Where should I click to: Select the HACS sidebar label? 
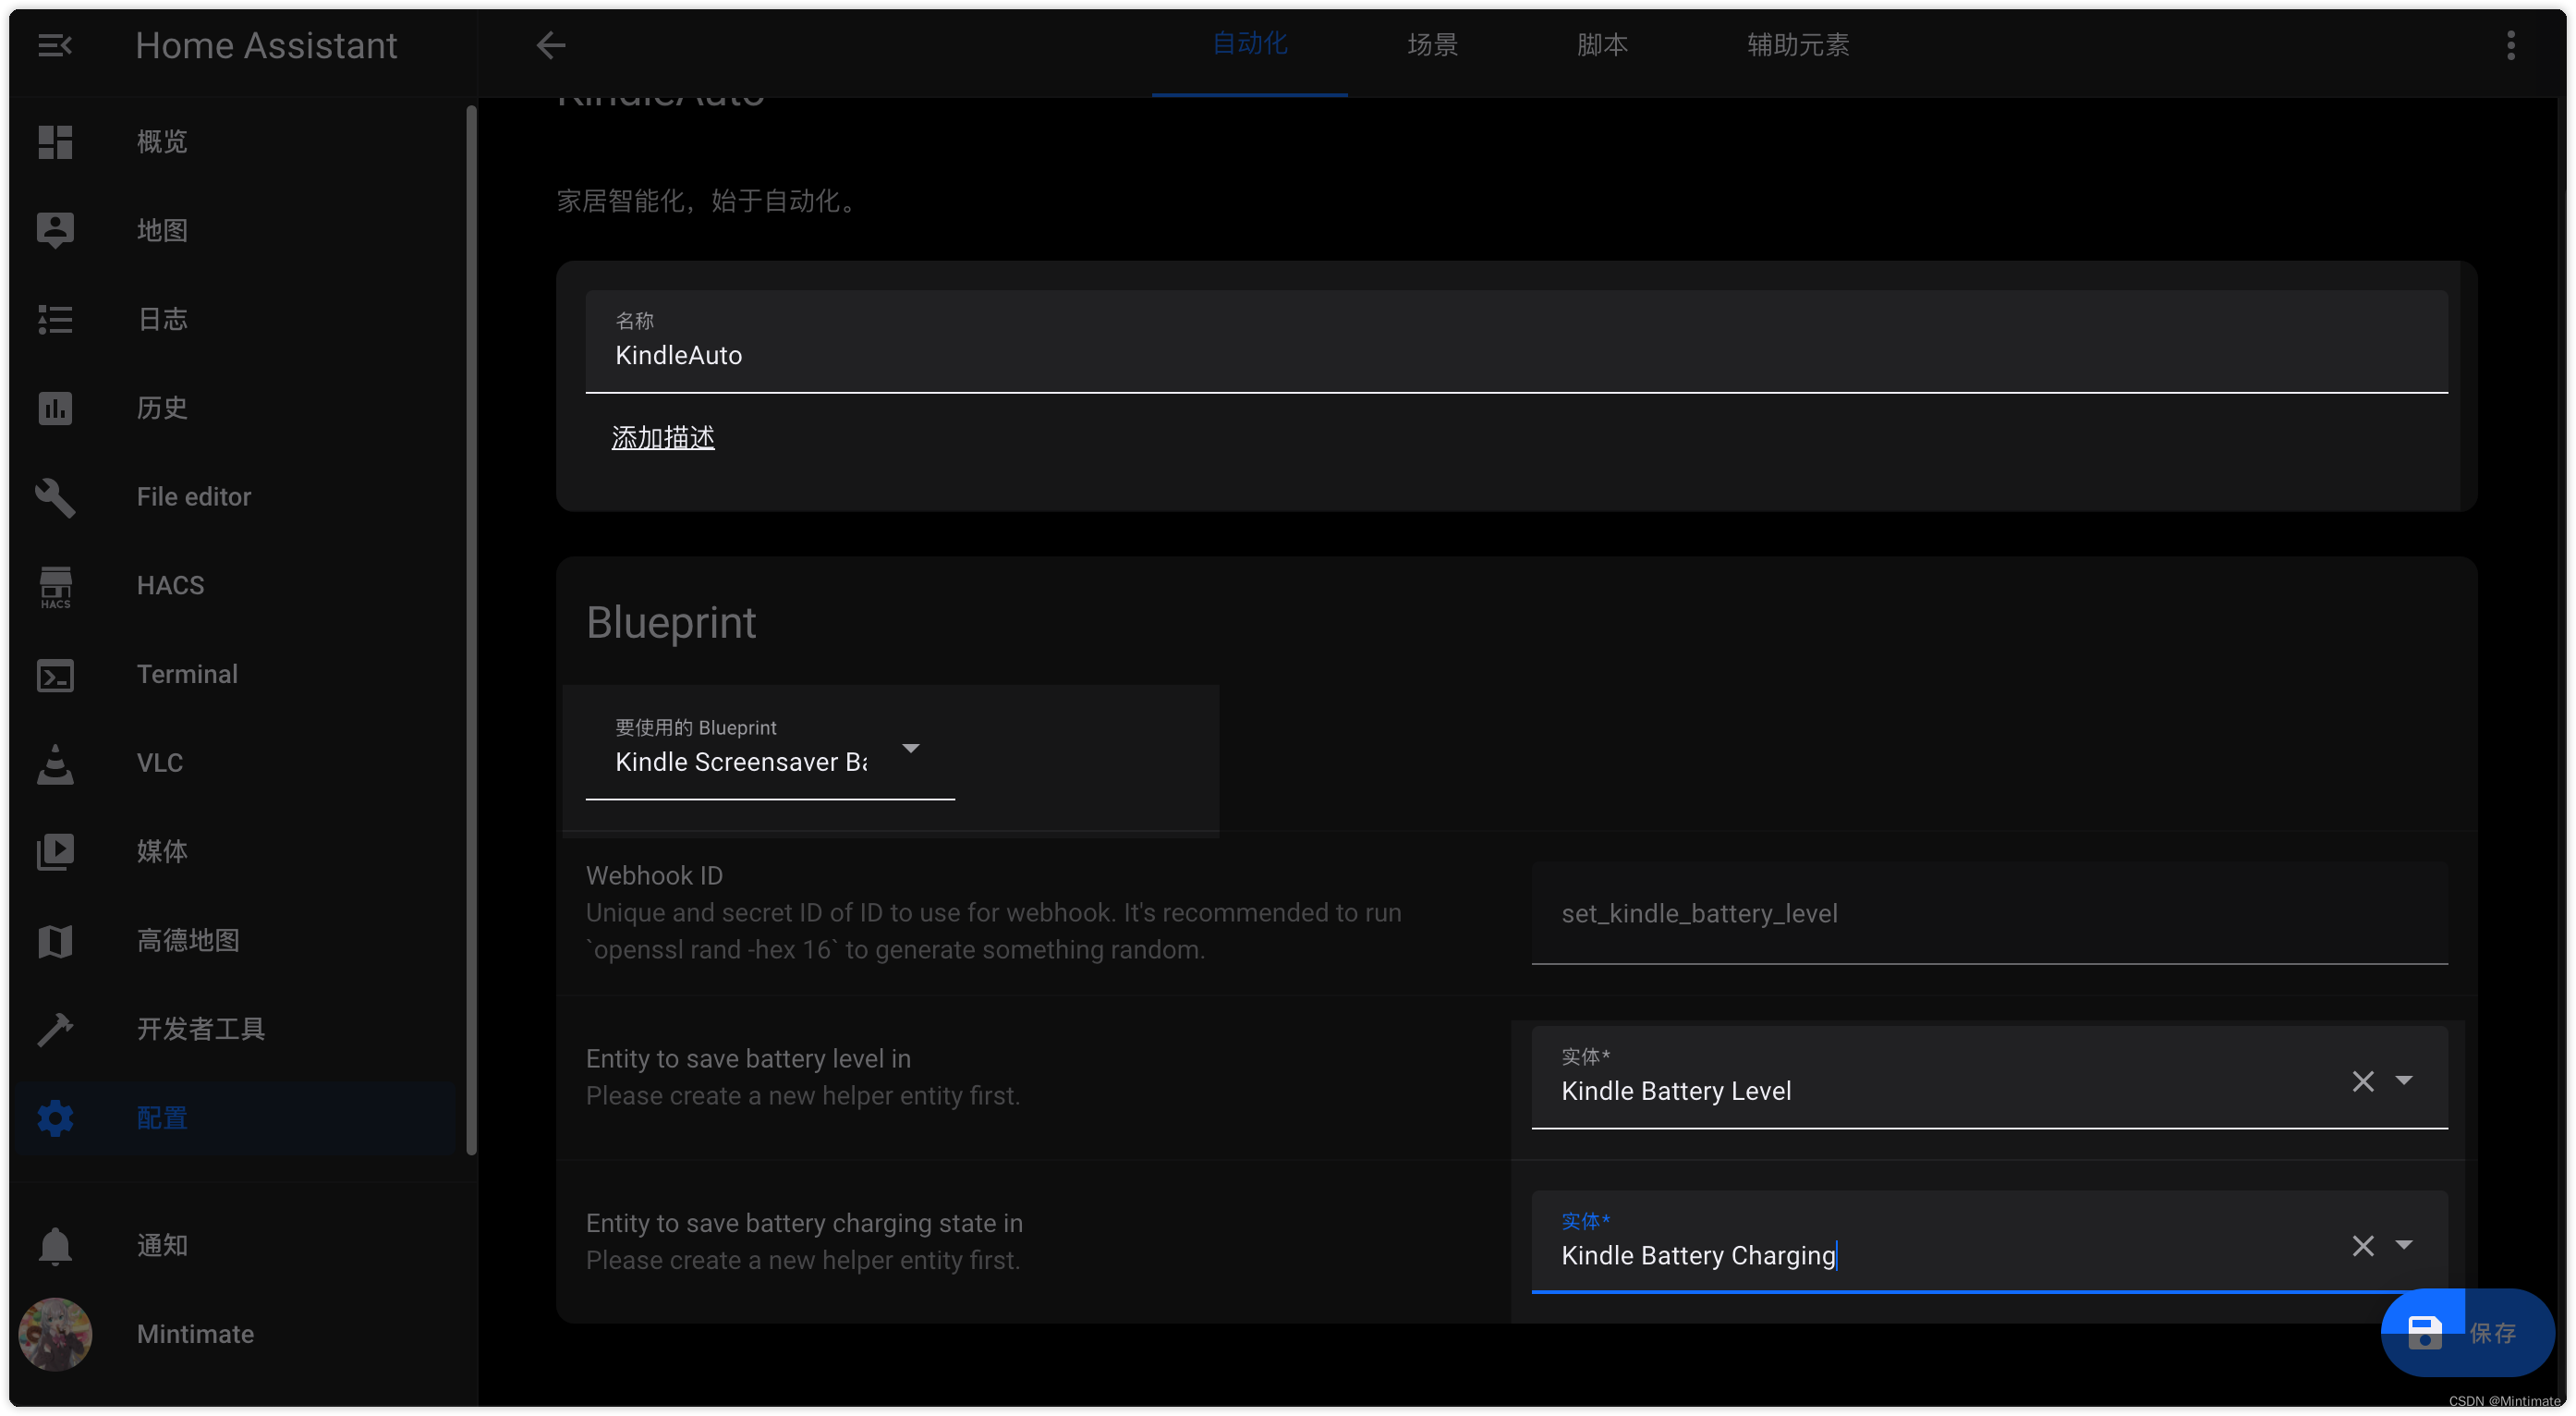coord(170,585)
